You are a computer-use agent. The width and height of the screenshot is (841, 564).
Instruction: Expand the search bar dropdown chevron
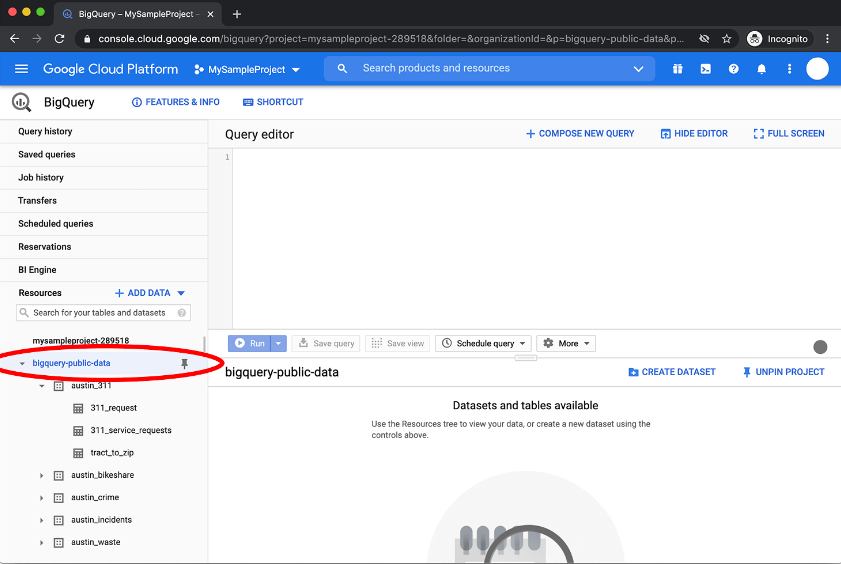tap(638, 69)
